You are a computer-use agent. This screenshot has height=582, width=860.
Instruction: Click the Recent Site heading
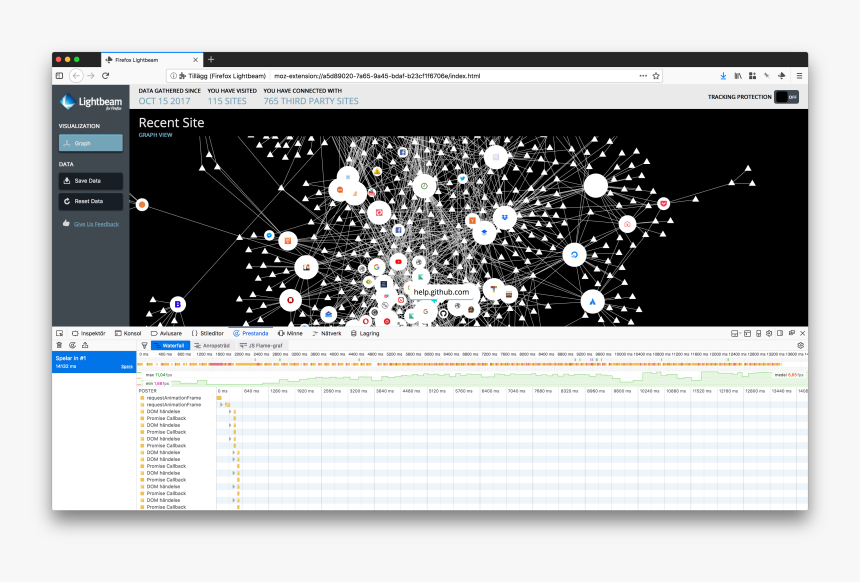click(171, 123)
